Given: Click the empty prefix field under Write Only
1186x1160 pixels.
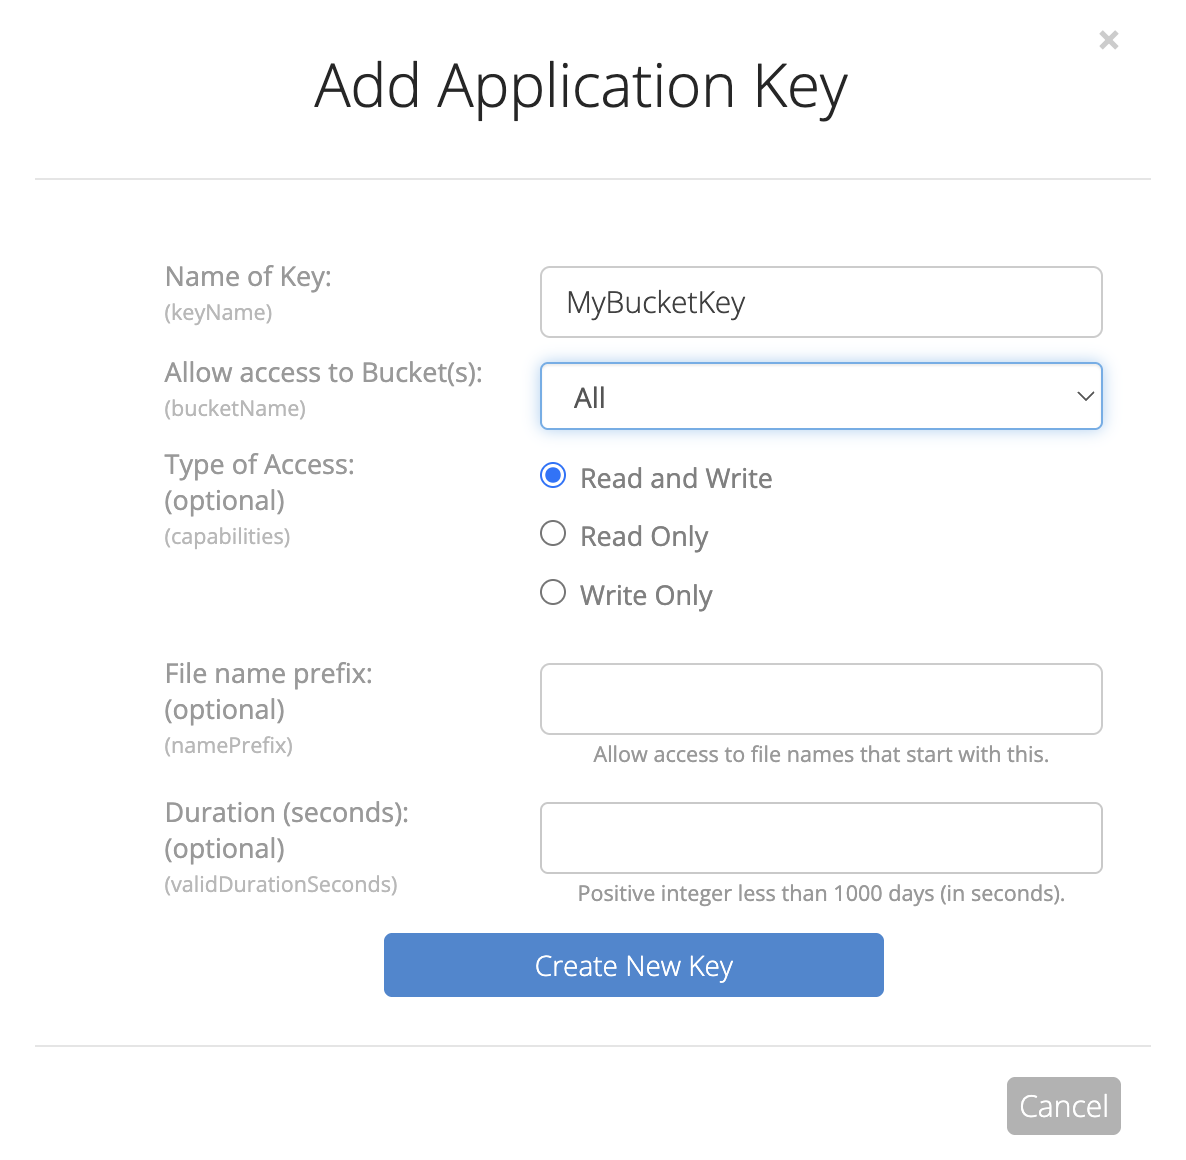Looking at the screenshot, I should point(820,698).
